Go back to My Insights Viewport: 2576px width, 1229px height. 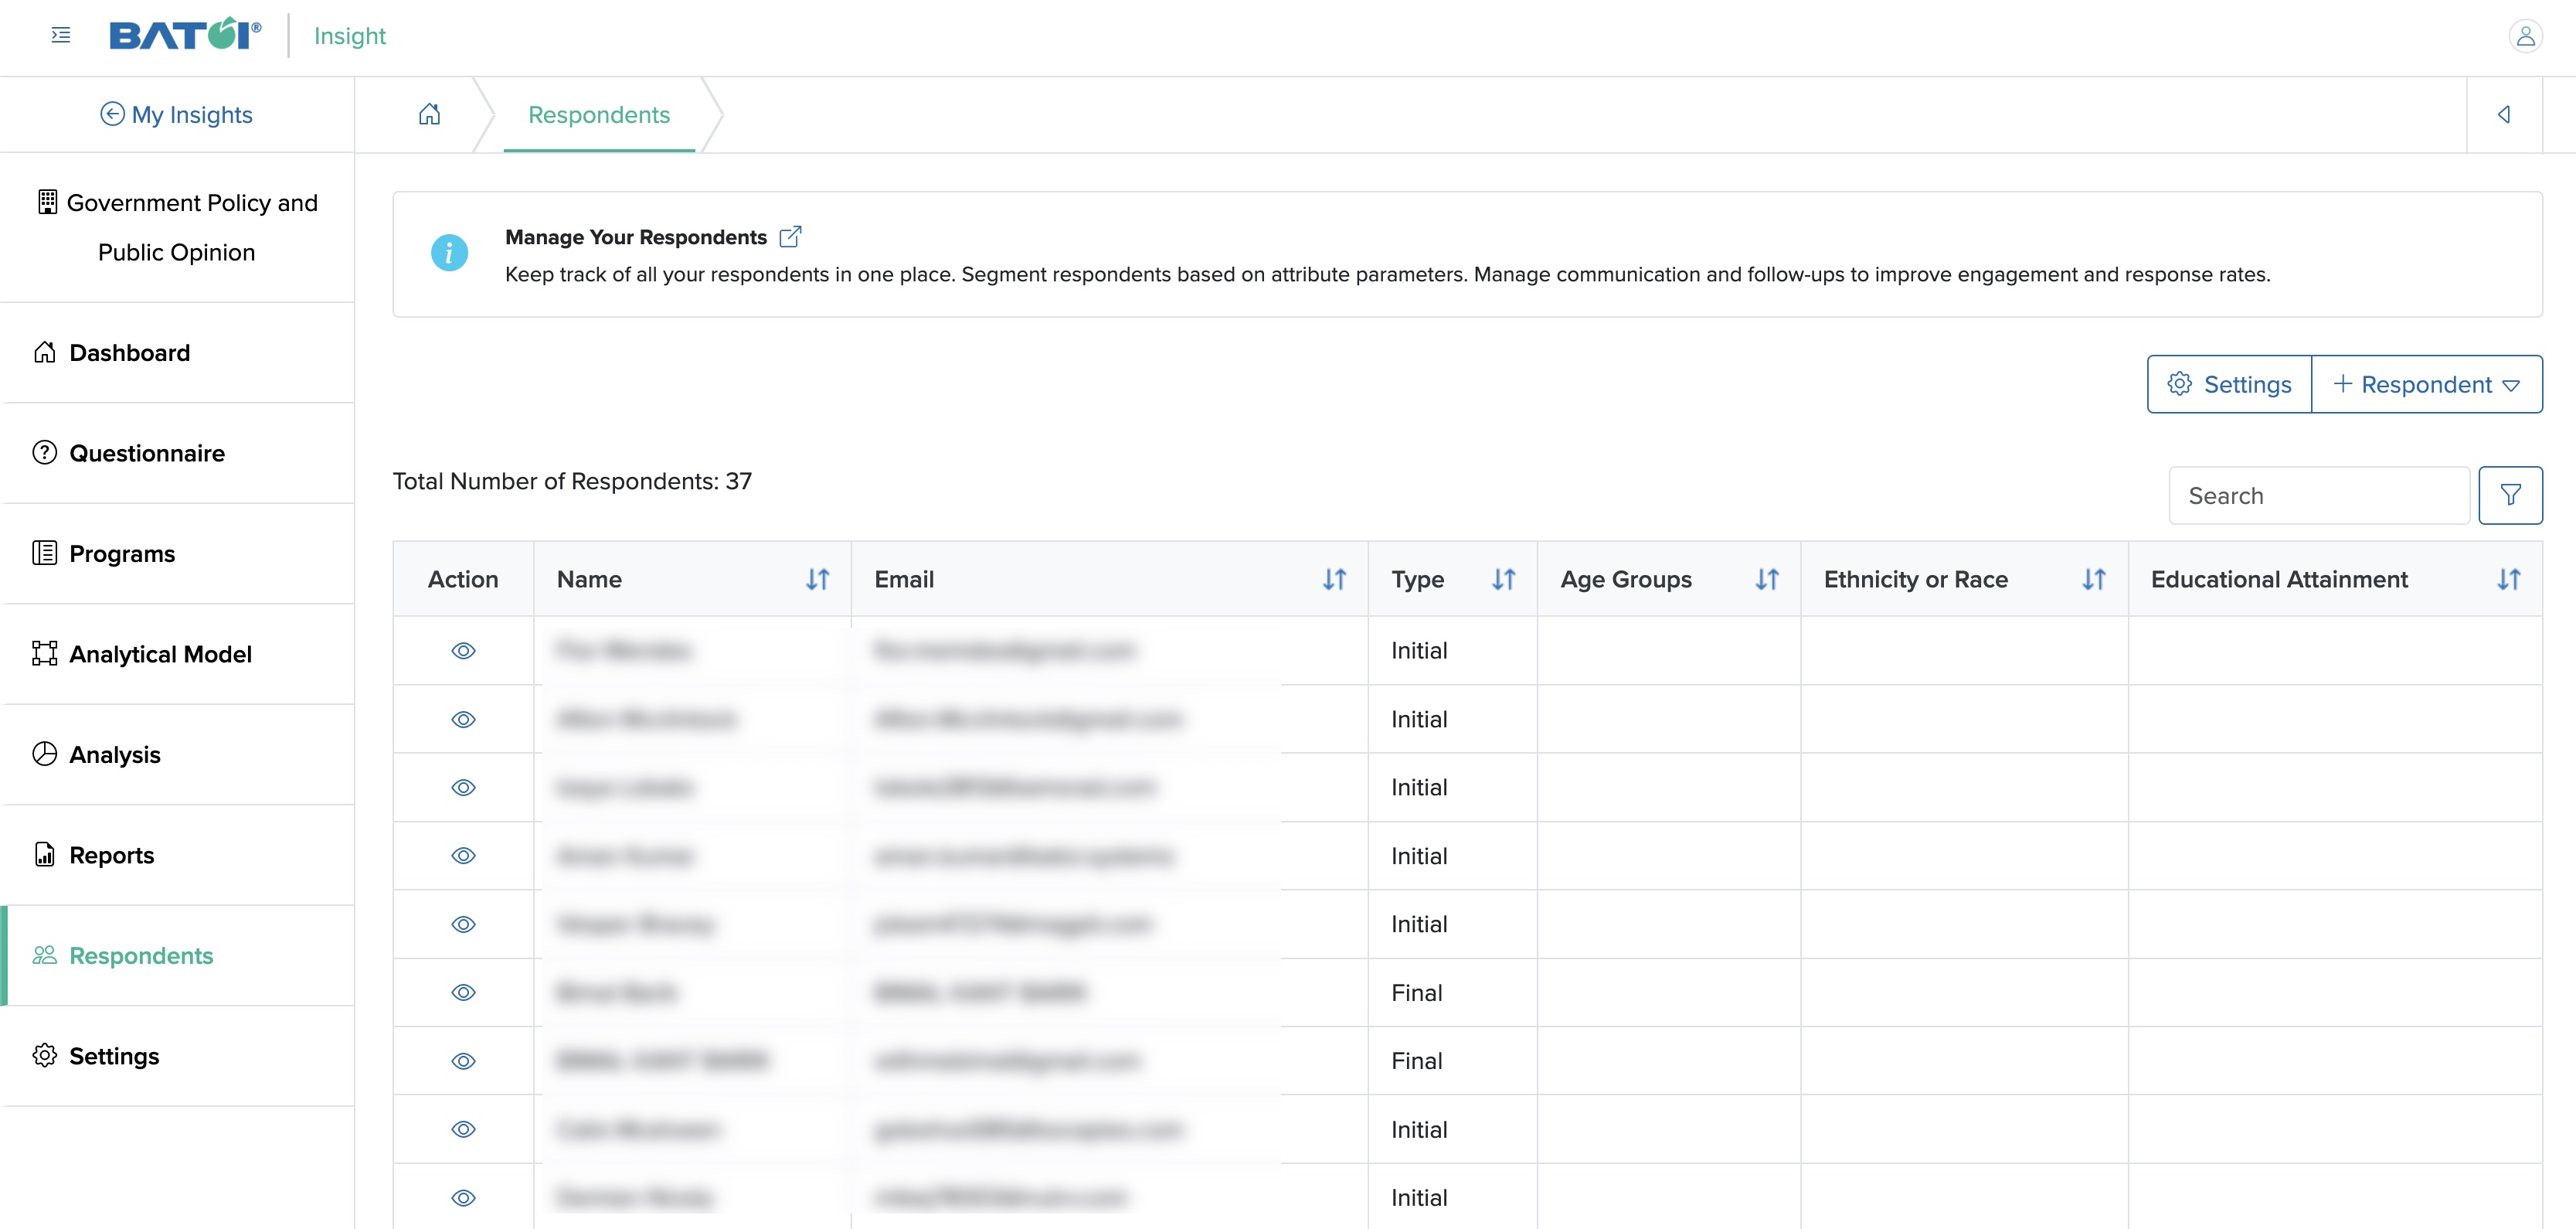pos(177,114)
